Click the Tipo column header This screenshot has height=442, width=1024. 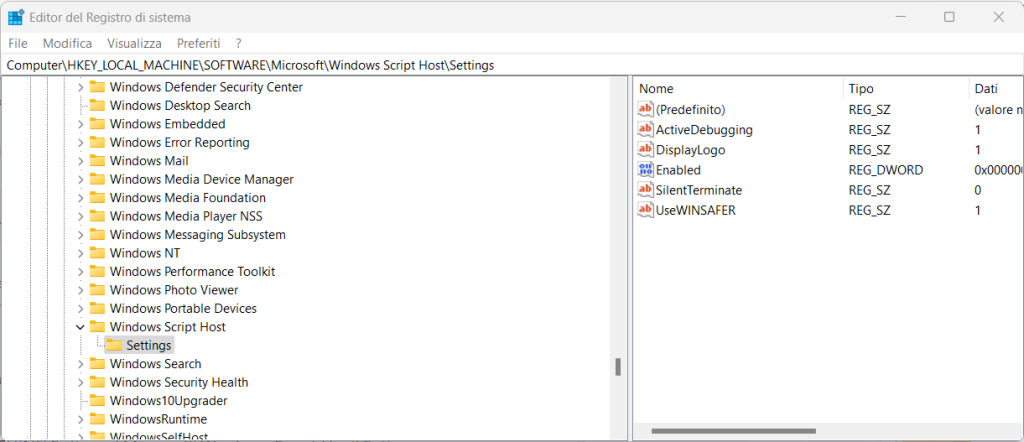[x=860, y=88]
